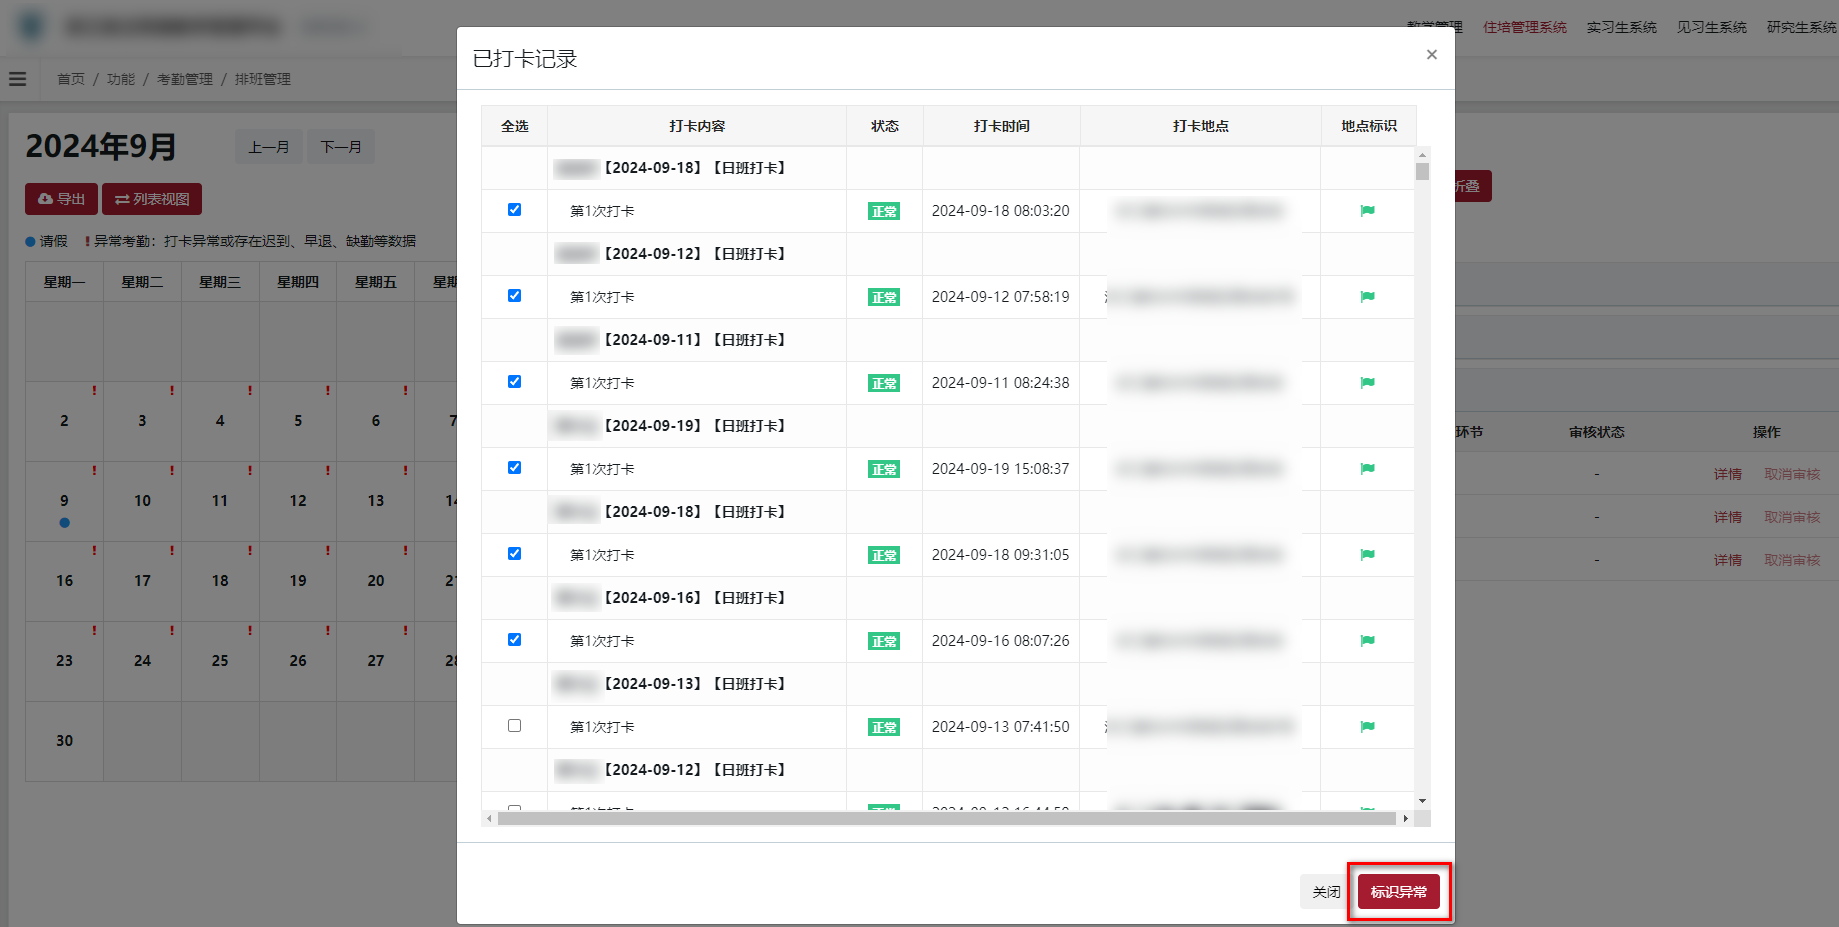
Task: Switch to 列表视图 list view
Action: [x=152, y=199]
